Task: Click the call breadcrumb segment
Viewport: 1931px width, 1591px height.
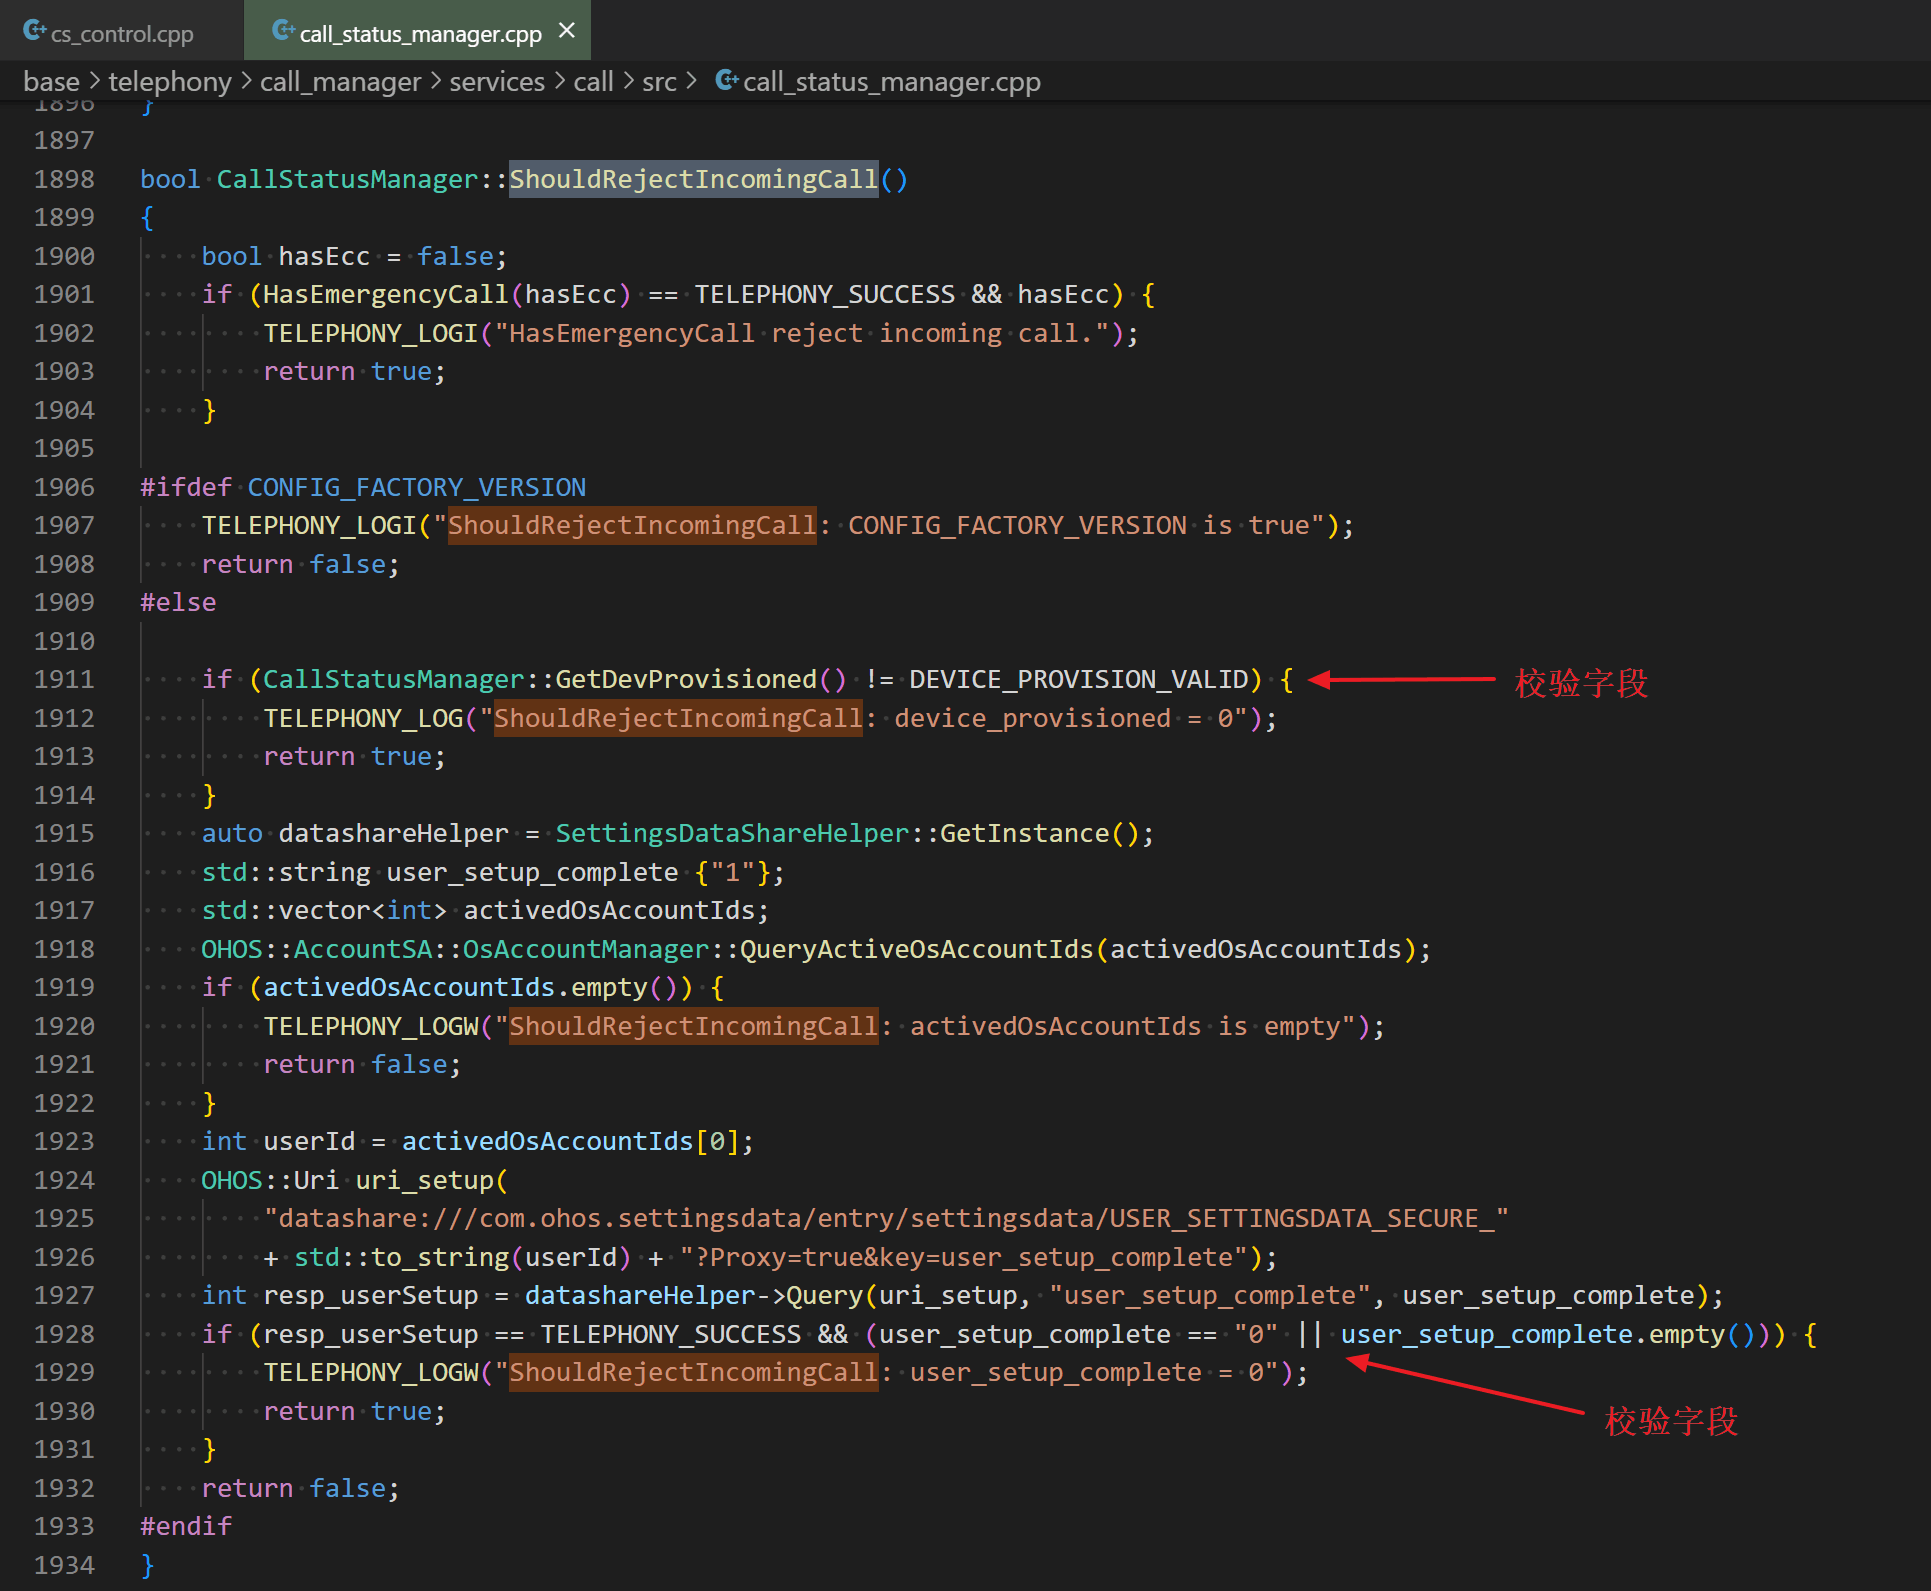Action: click(x=593, y=81)
